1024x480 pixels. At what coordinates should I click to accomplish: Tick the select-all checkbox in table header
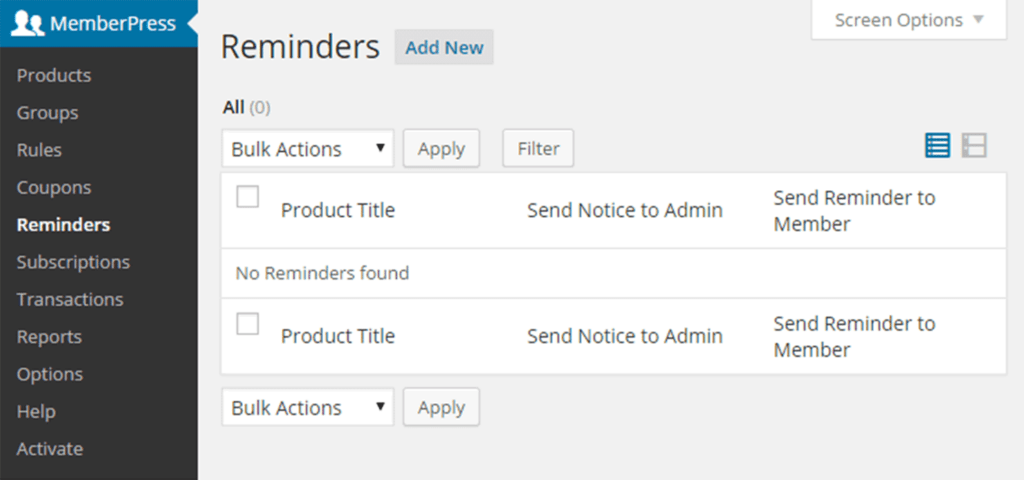click(x=248, y=197)
